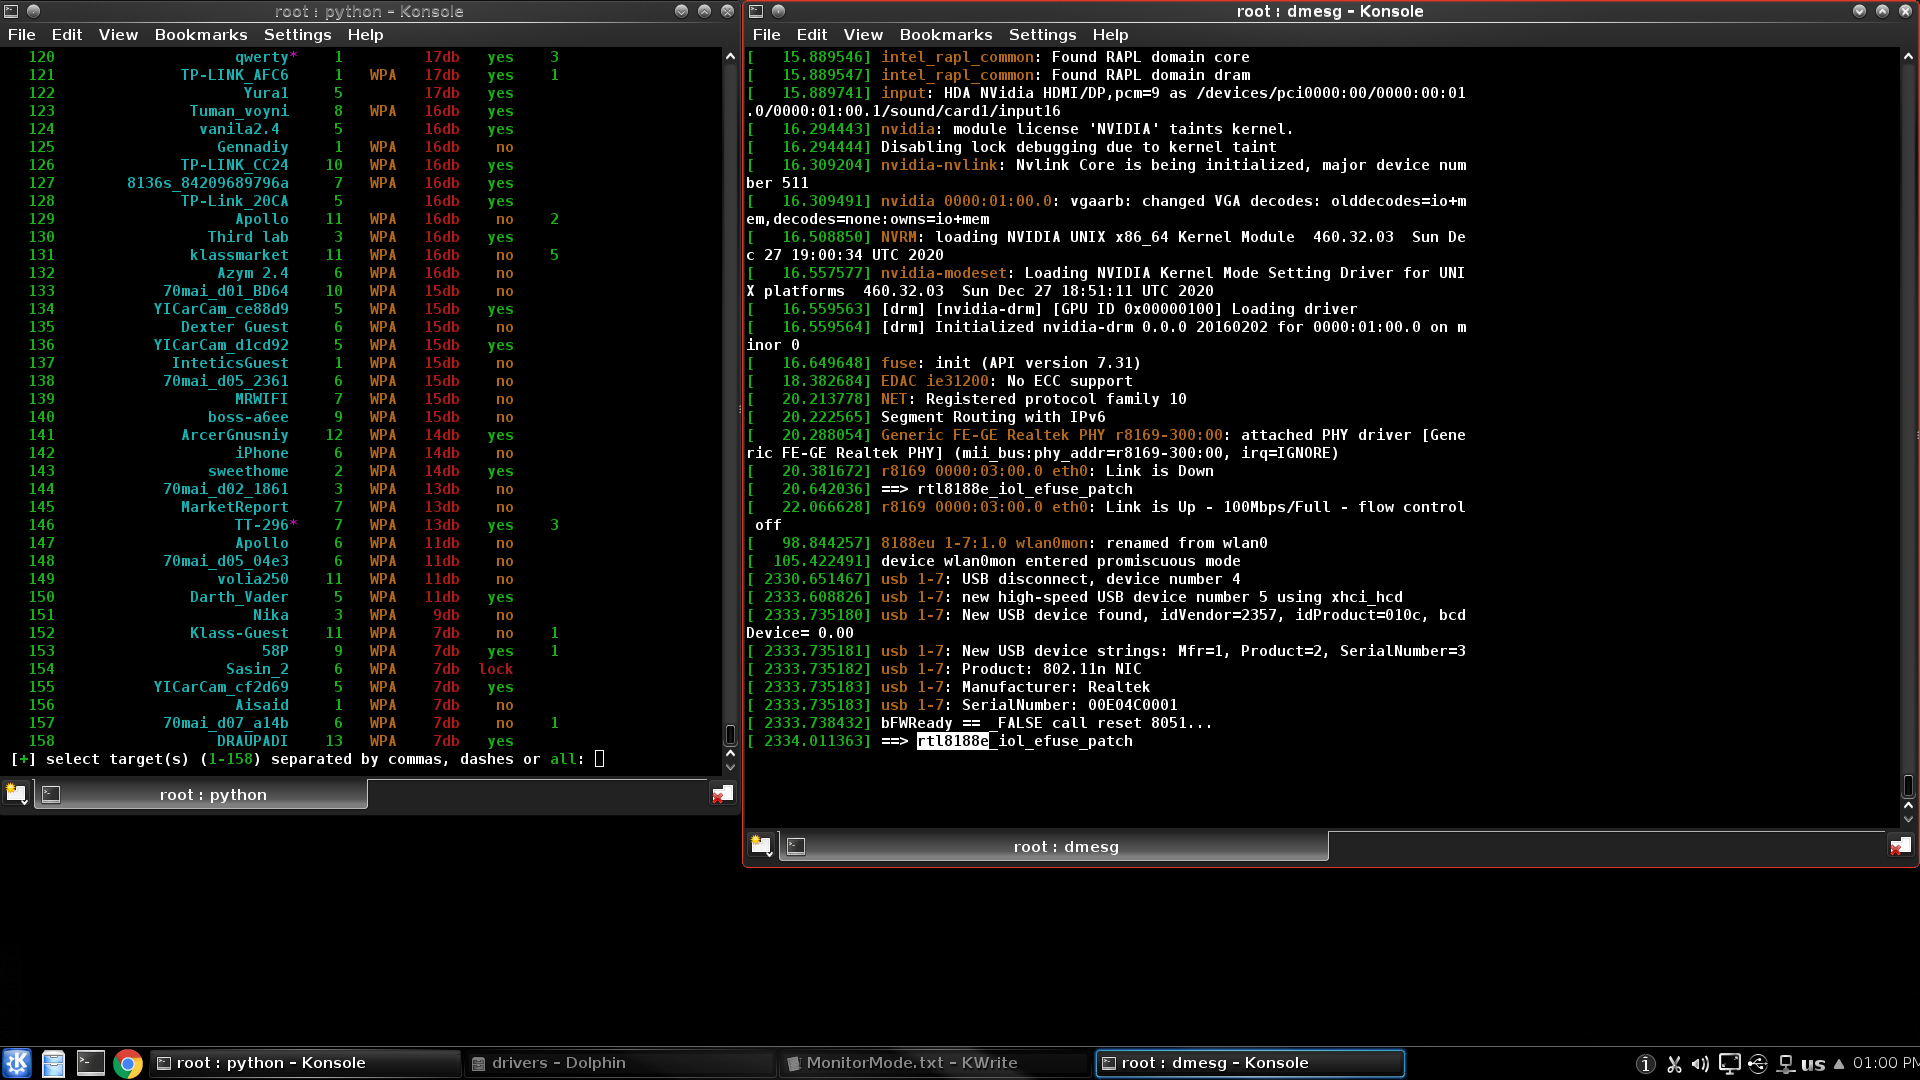The image size is (1920, 1080).
Task: Select the root : dmesg tab
Action: coord(1065,847)
